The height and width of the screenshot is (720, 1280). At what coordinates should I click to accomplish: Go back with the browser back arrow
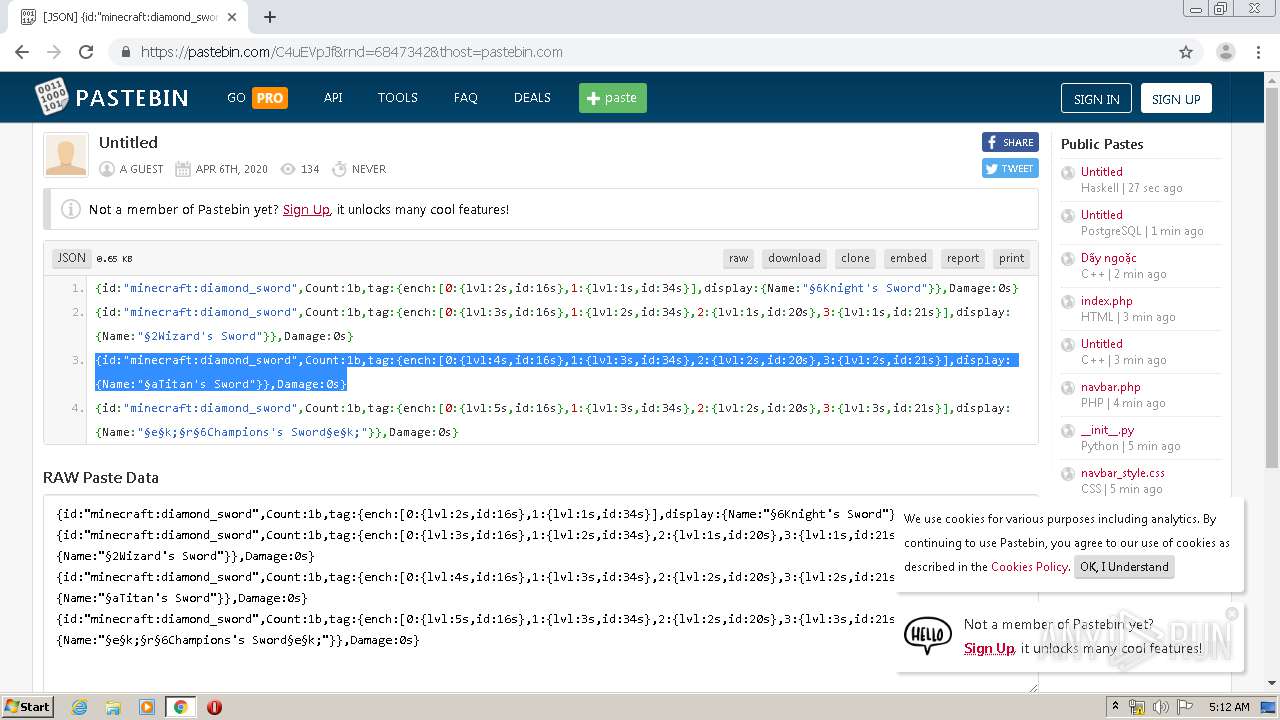pos(22,52)
